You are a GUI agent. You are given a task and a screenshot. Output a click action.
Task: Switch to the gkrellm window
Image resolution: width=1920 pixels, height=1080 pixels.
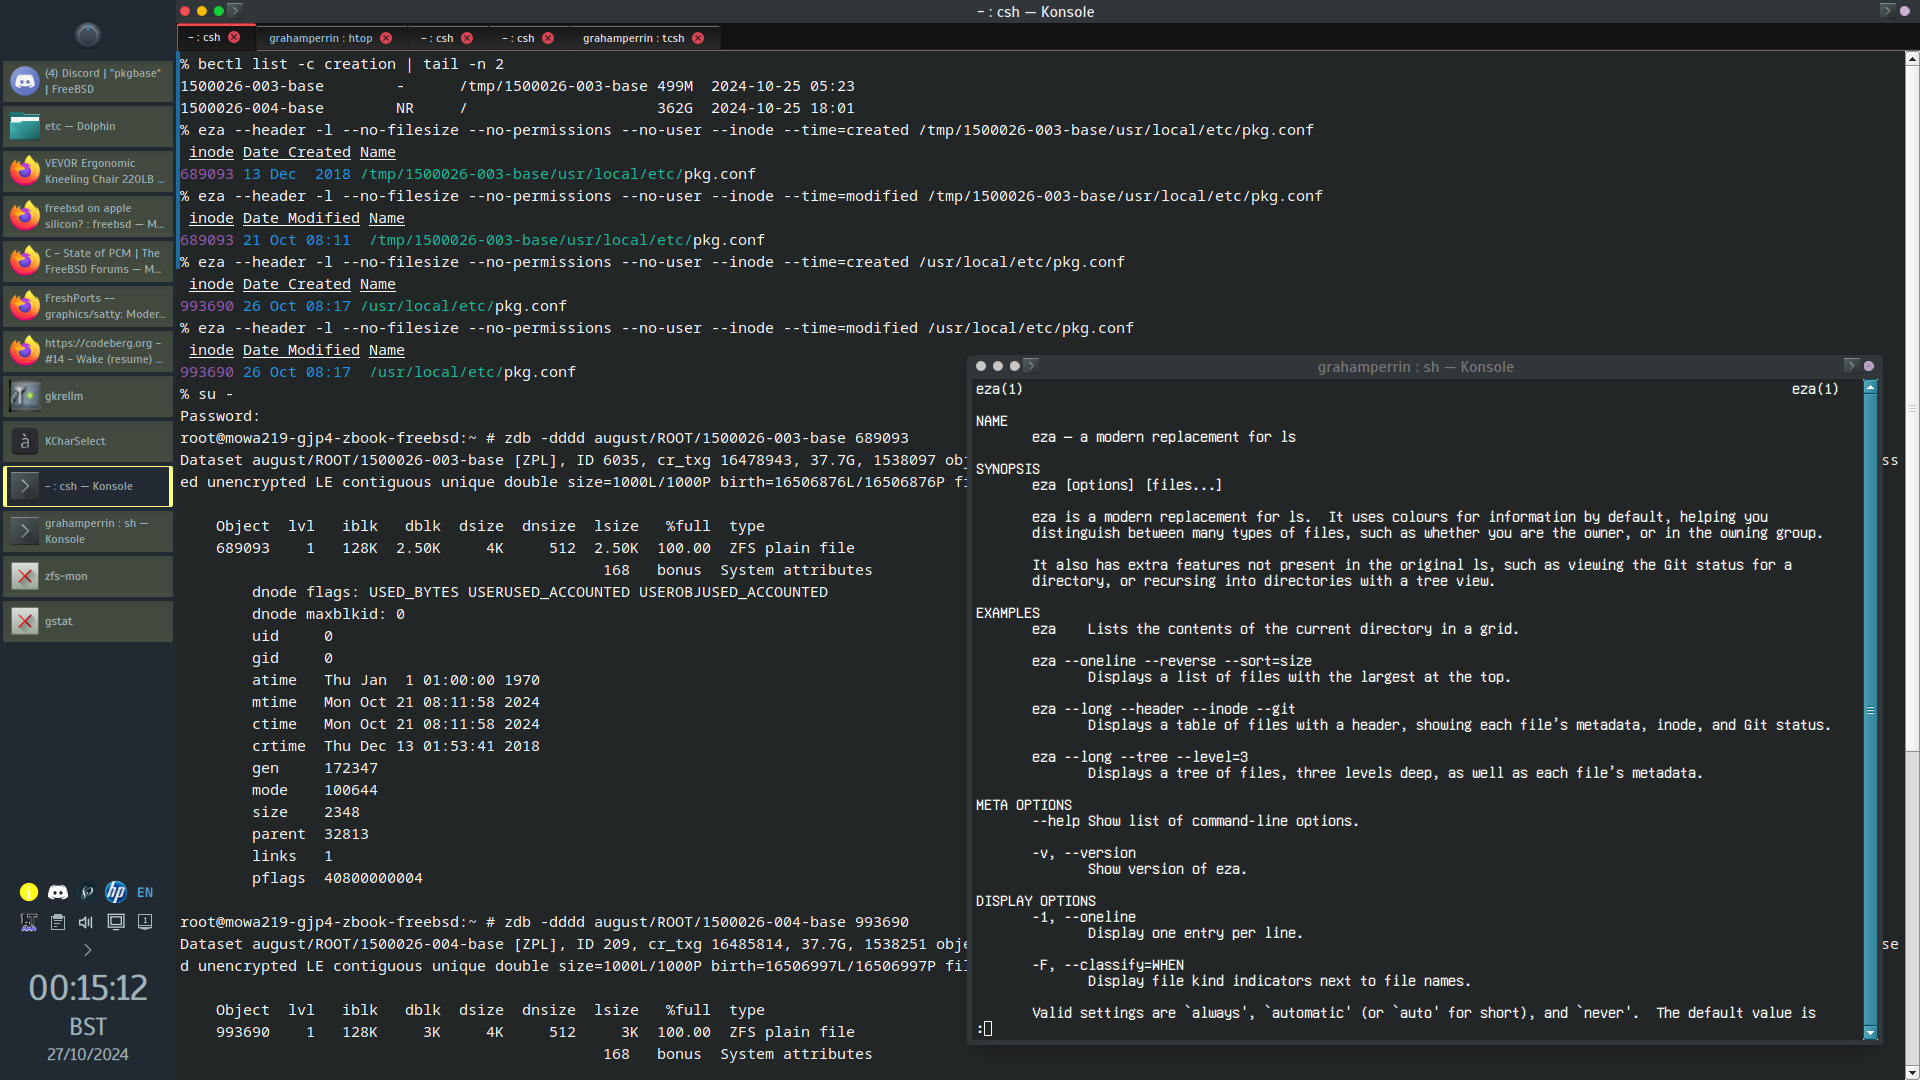(x=88, y=396)
